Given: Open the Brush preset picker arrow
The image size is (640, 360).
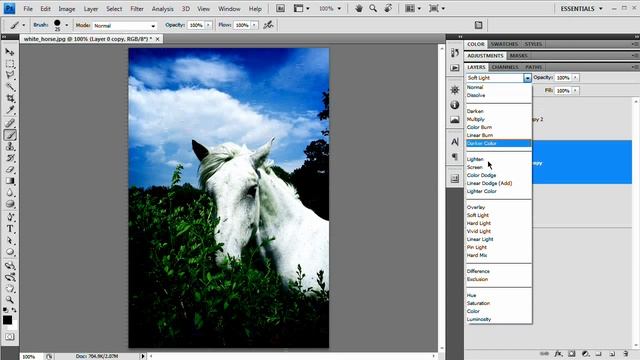Looking at the screenshot, I should click(x=67, y=25).
